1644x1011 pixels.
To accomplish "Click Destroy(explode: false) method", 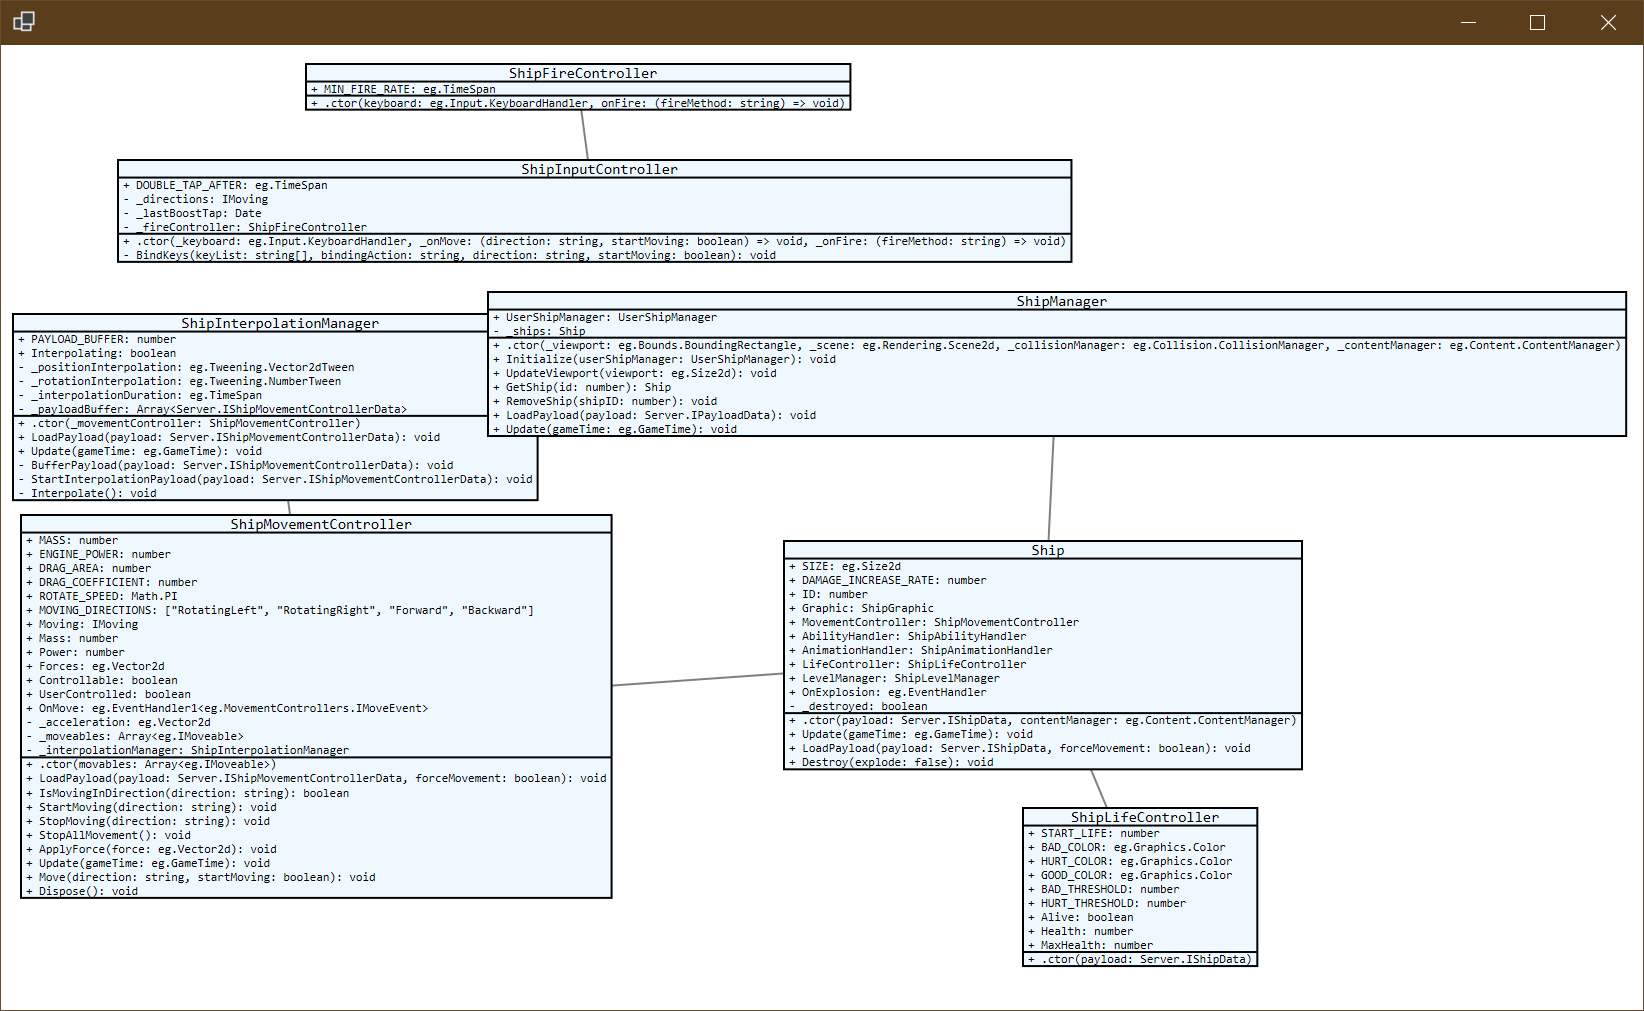I will click(891, 762).
